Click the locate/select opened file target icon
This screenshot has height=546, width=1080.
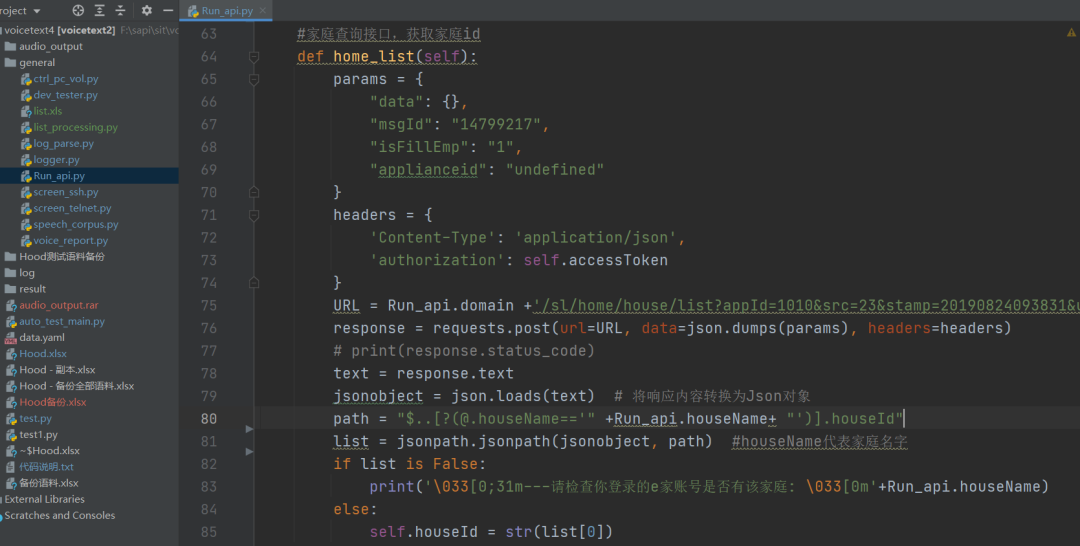point(78,10)
